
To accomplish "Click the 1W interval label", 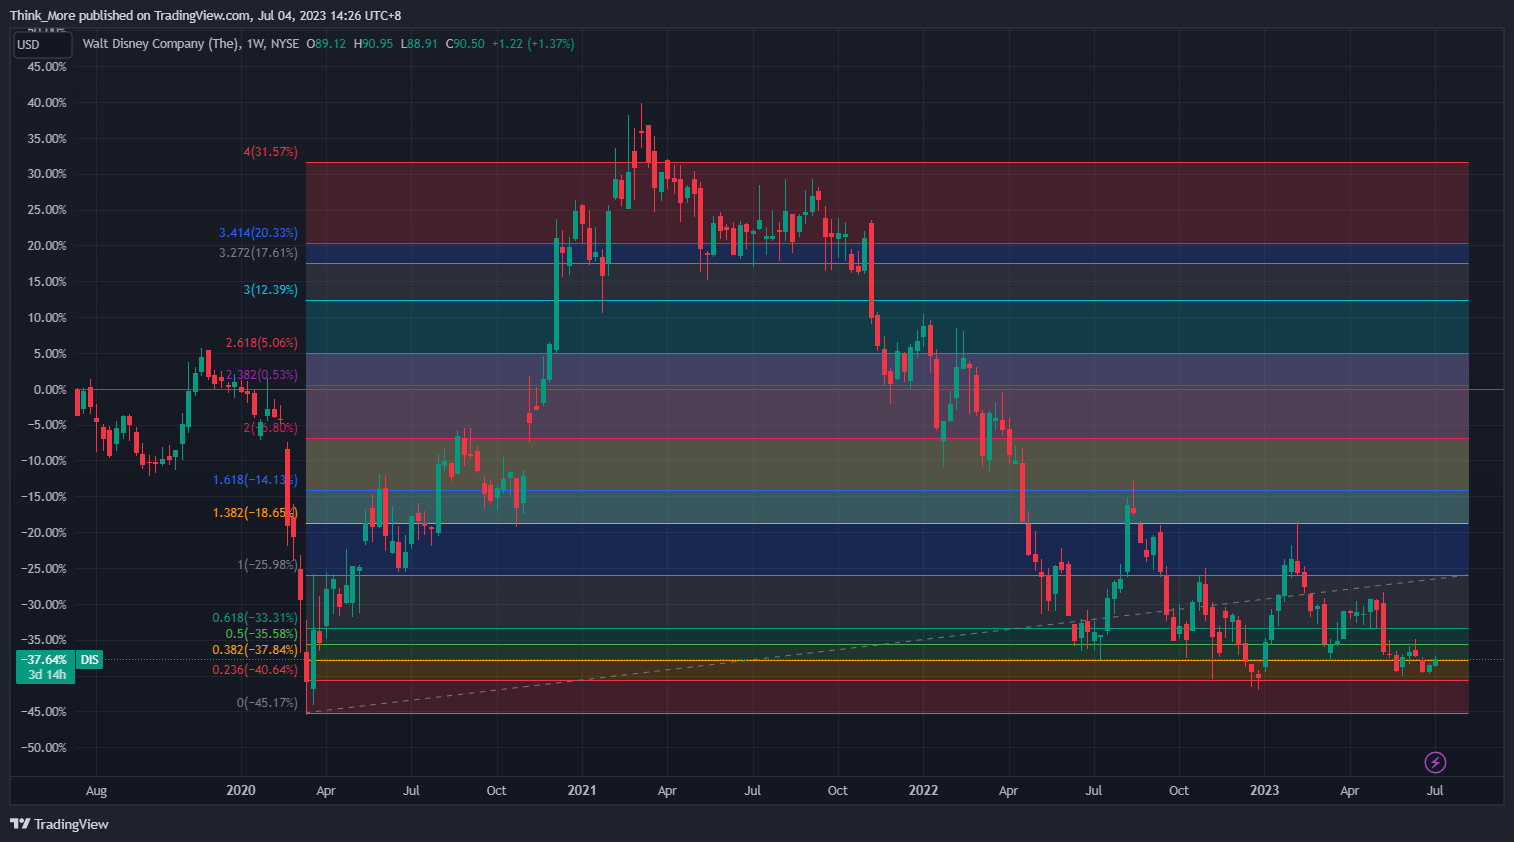I will [x=256, y=44].
